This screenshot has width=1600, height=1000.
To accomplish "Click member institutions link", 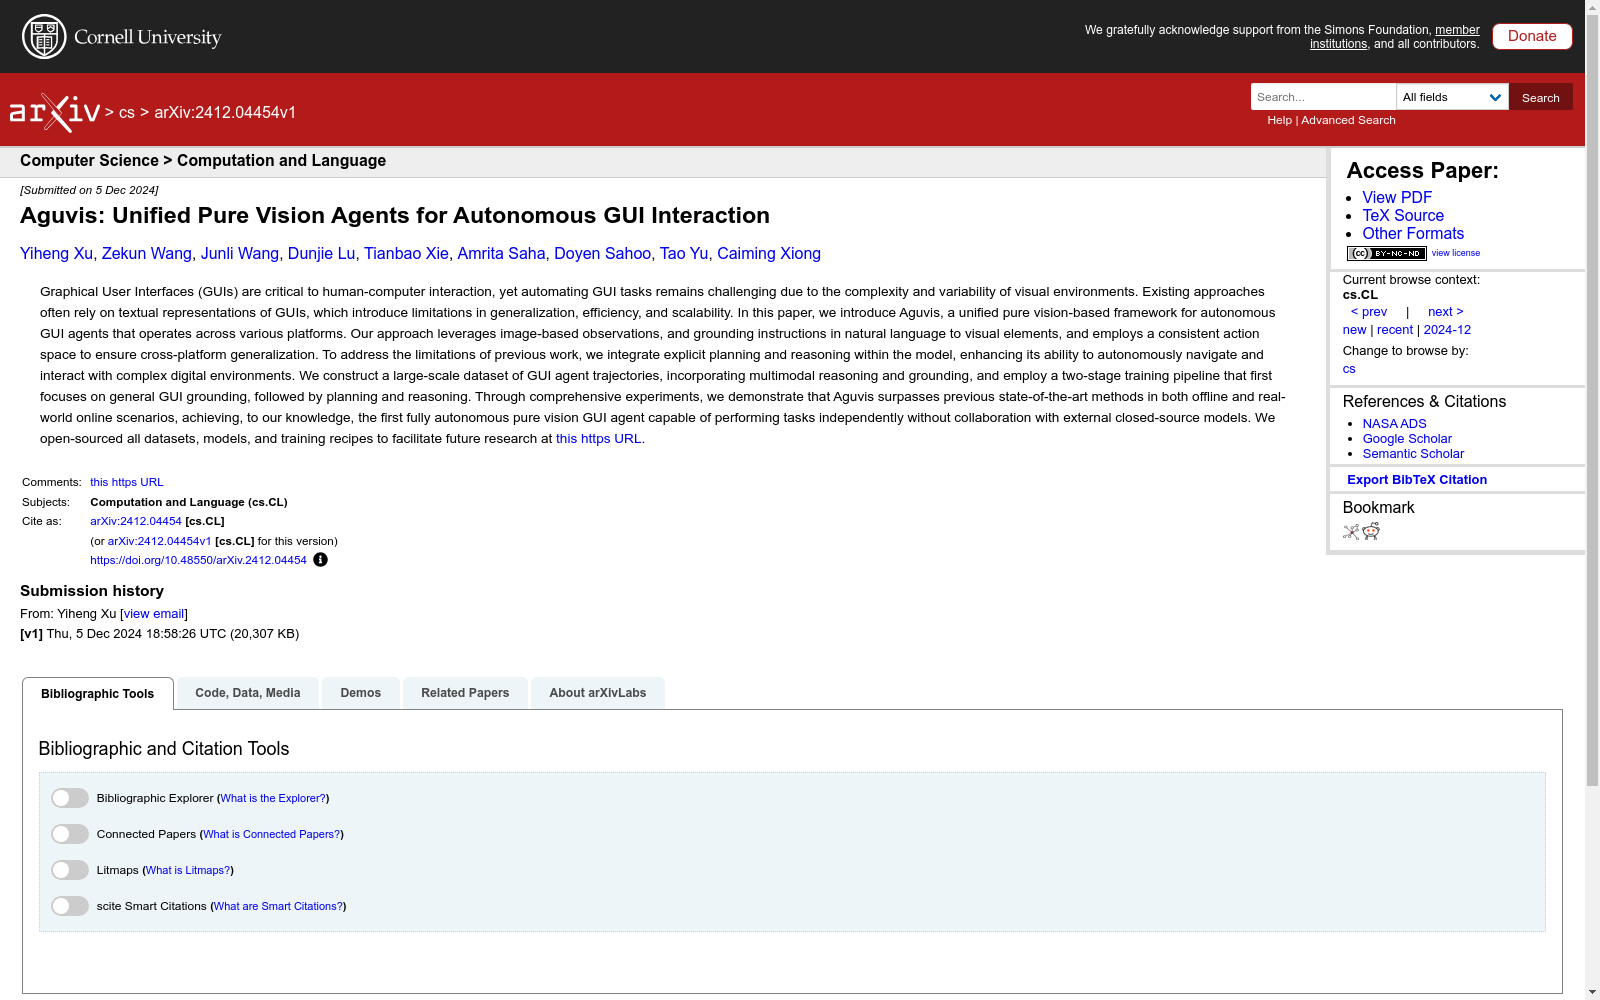I will coord(1395,37).
